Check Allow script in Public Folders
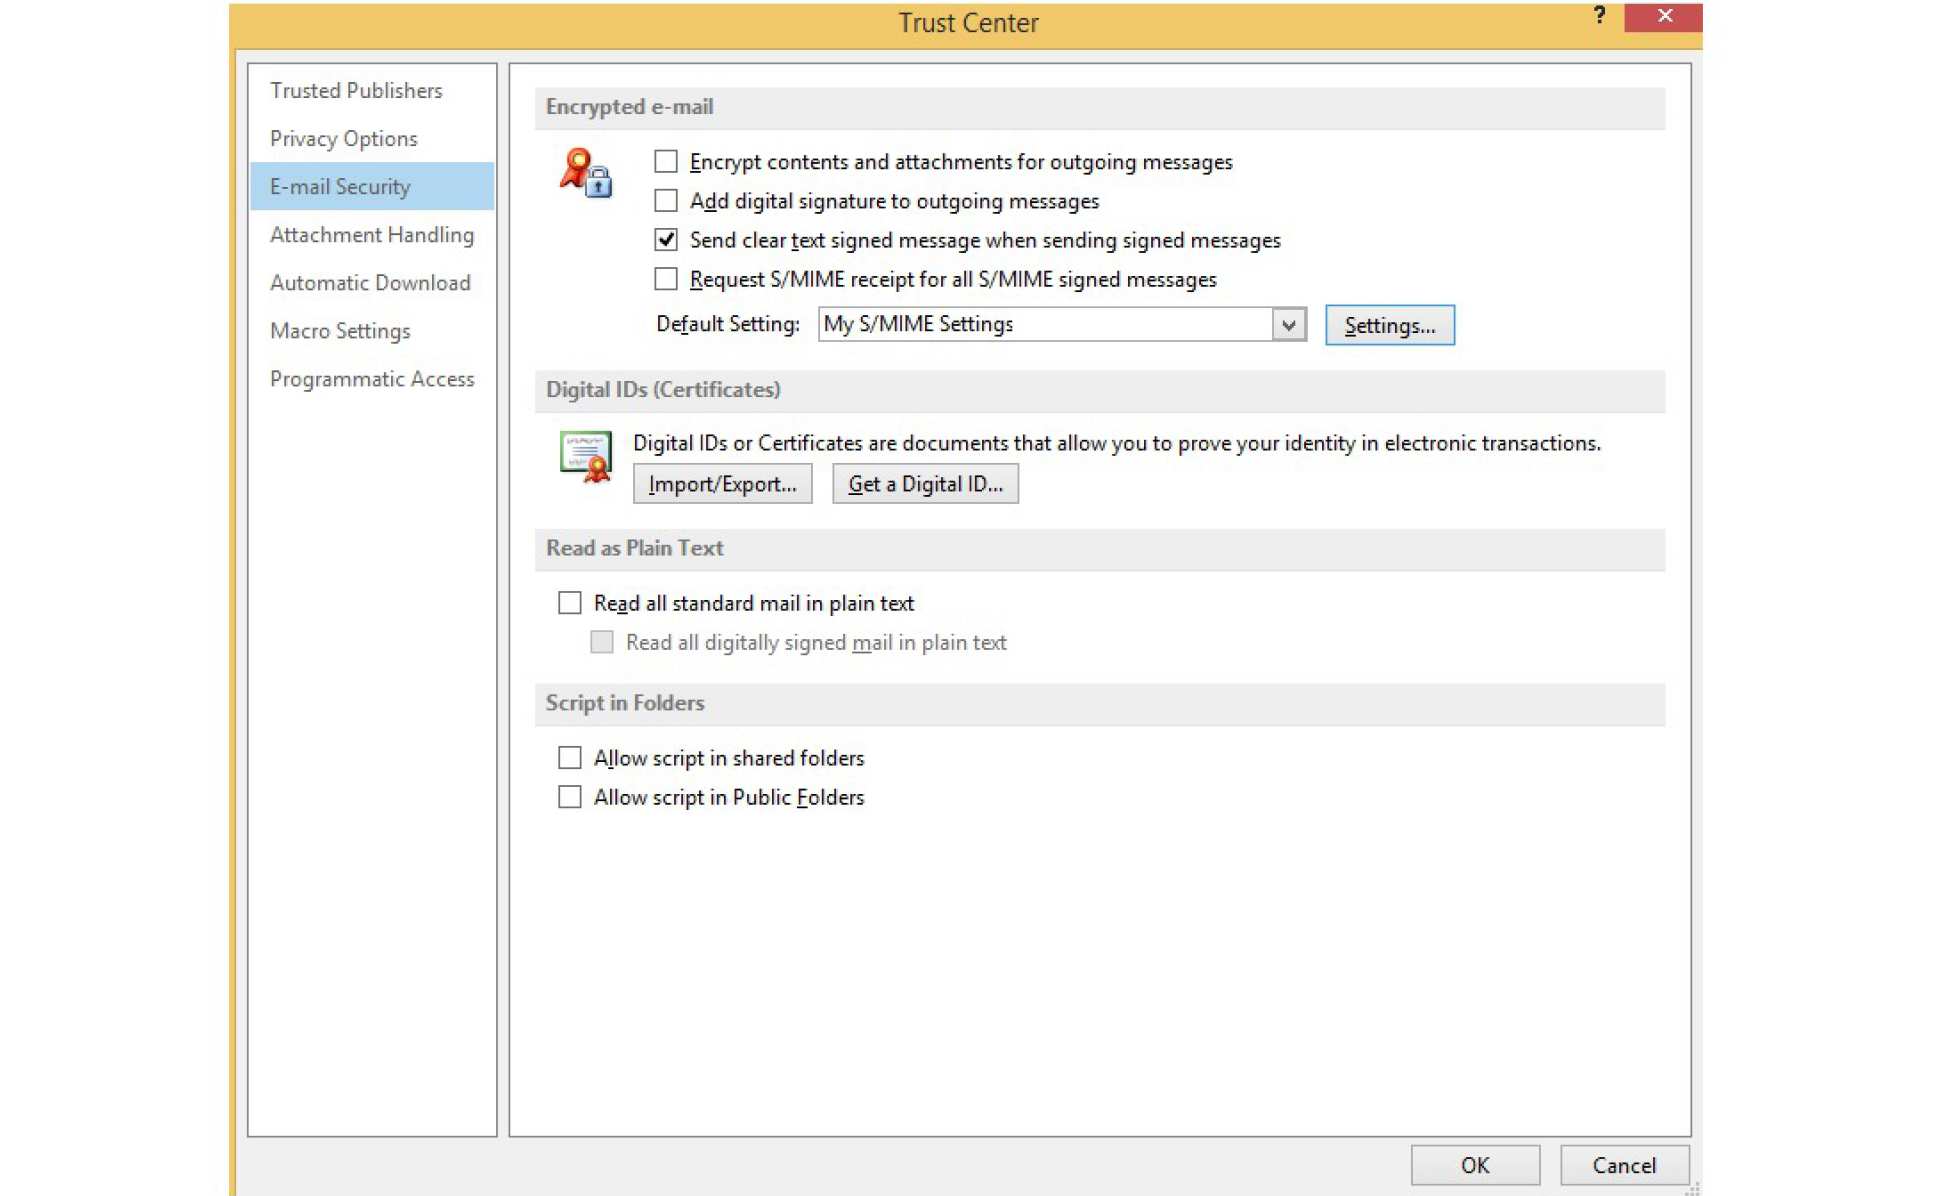This screenshot has width=1934, height=1196. coord(570,797)
